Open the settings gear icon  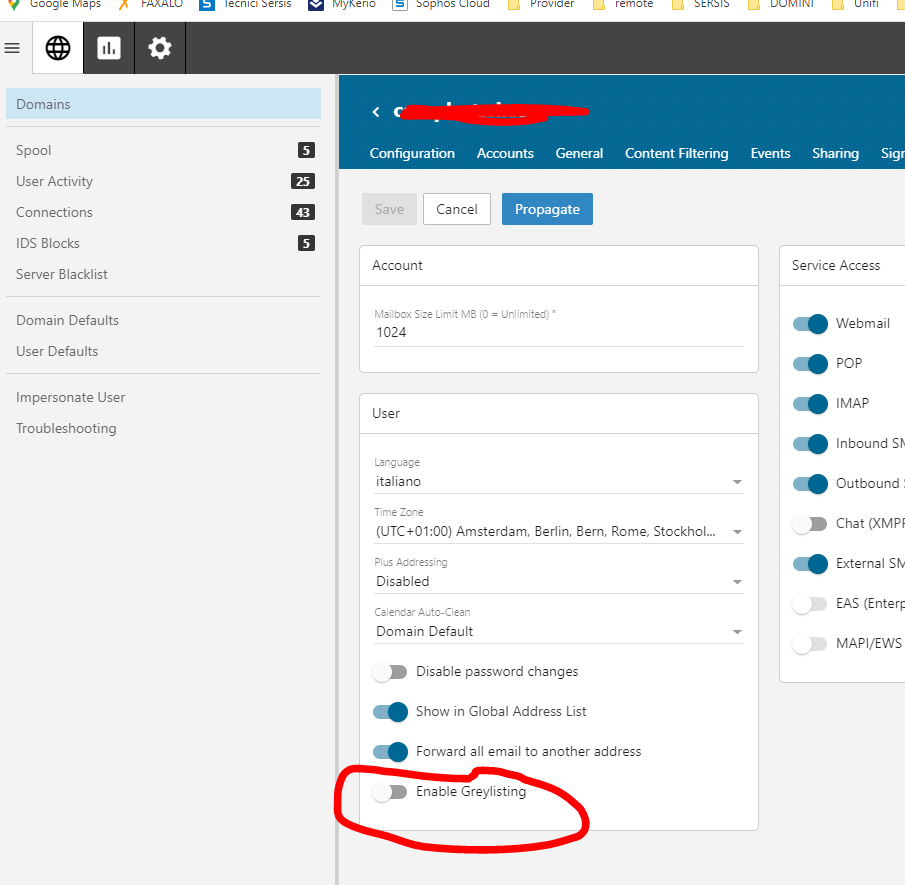coord(160,48)
